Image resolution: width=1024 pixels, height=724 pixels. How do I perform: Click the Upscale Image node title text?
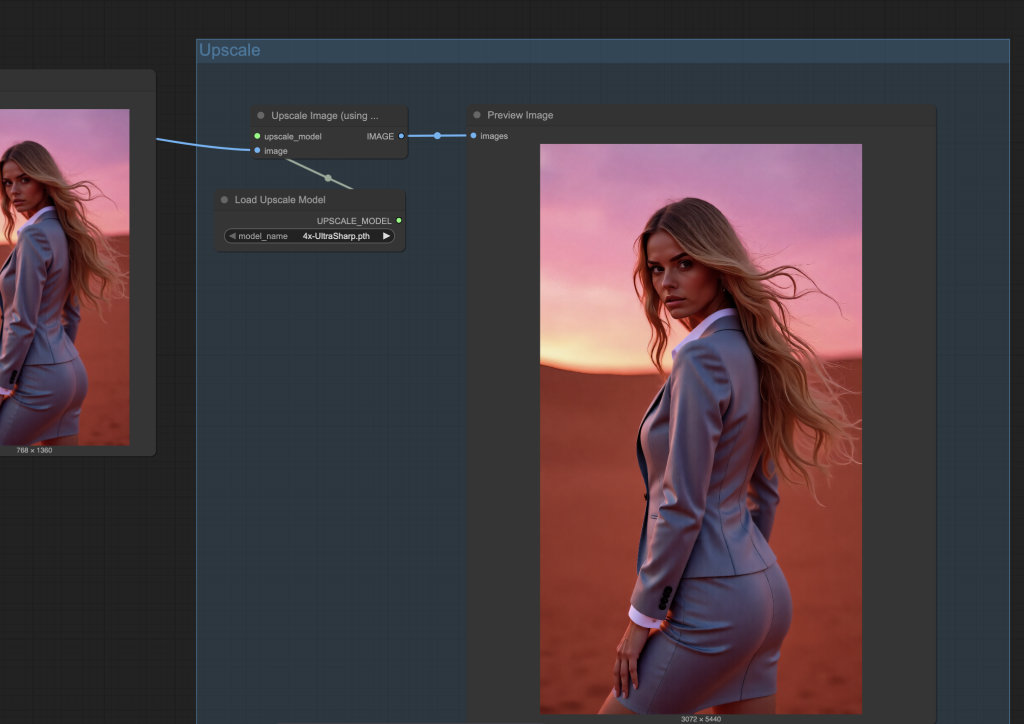pos(324,116)
